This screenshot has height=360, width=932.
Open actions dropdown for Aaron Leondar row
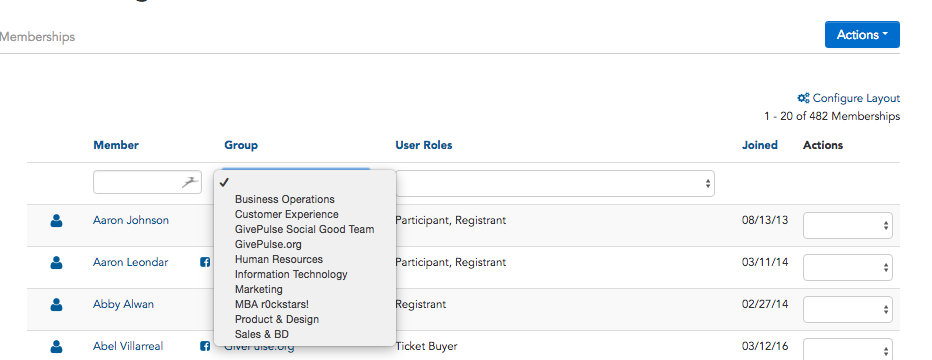848,267
